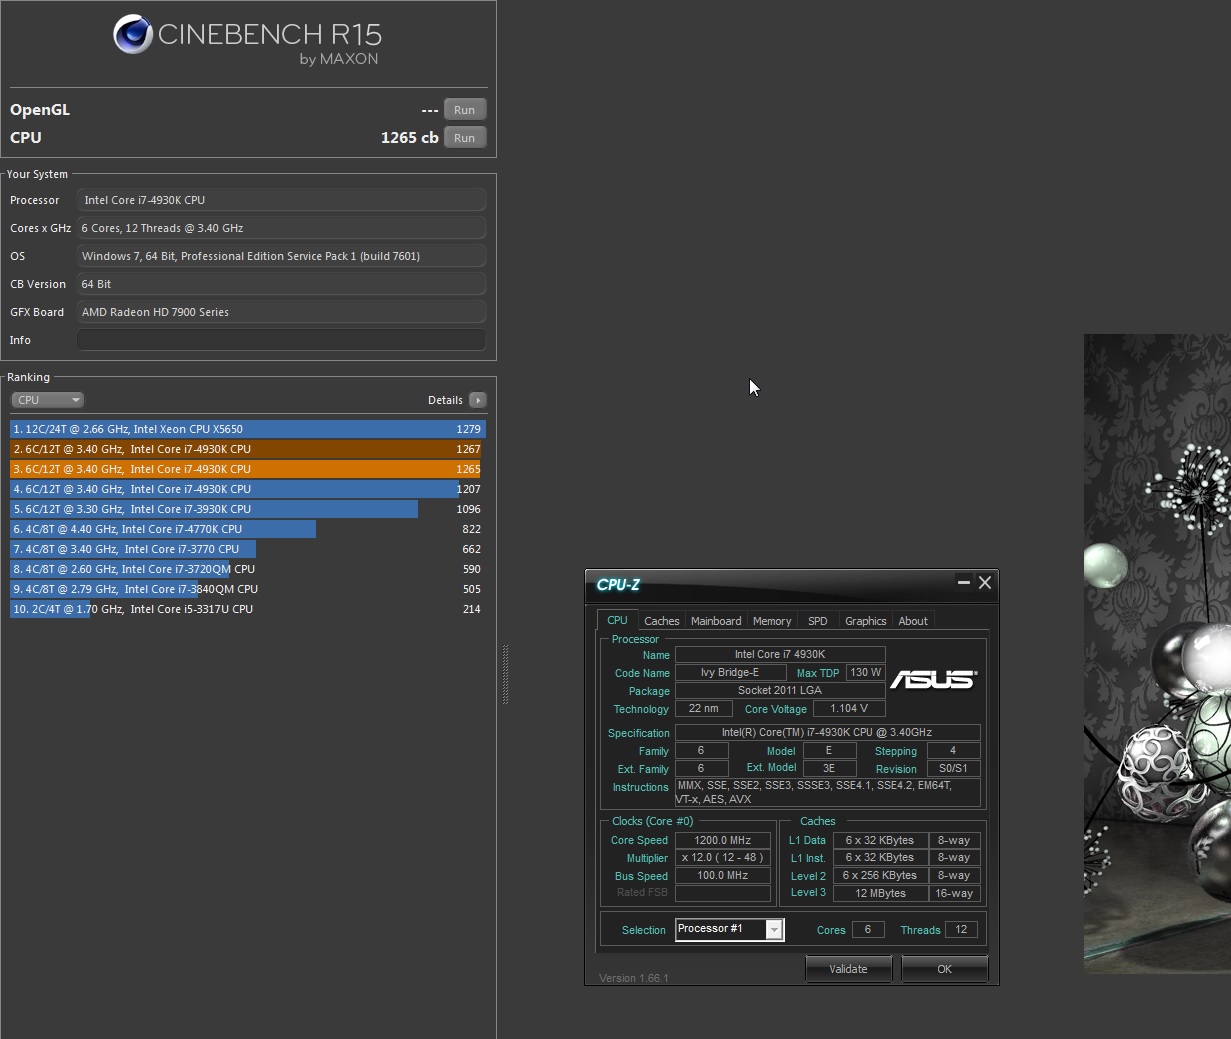Click the CB Version field 64 Bit
1231x1039 pixels.
281,284
